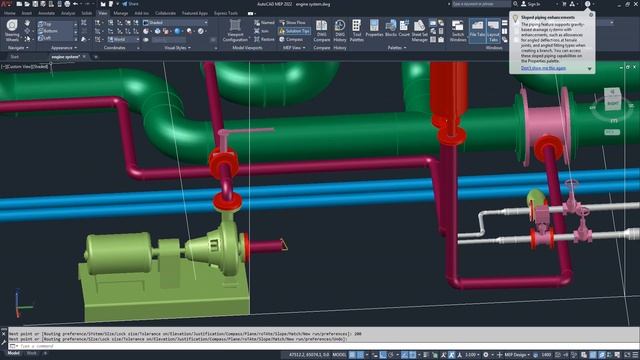Open the Blocks palette

coord(391,29)
